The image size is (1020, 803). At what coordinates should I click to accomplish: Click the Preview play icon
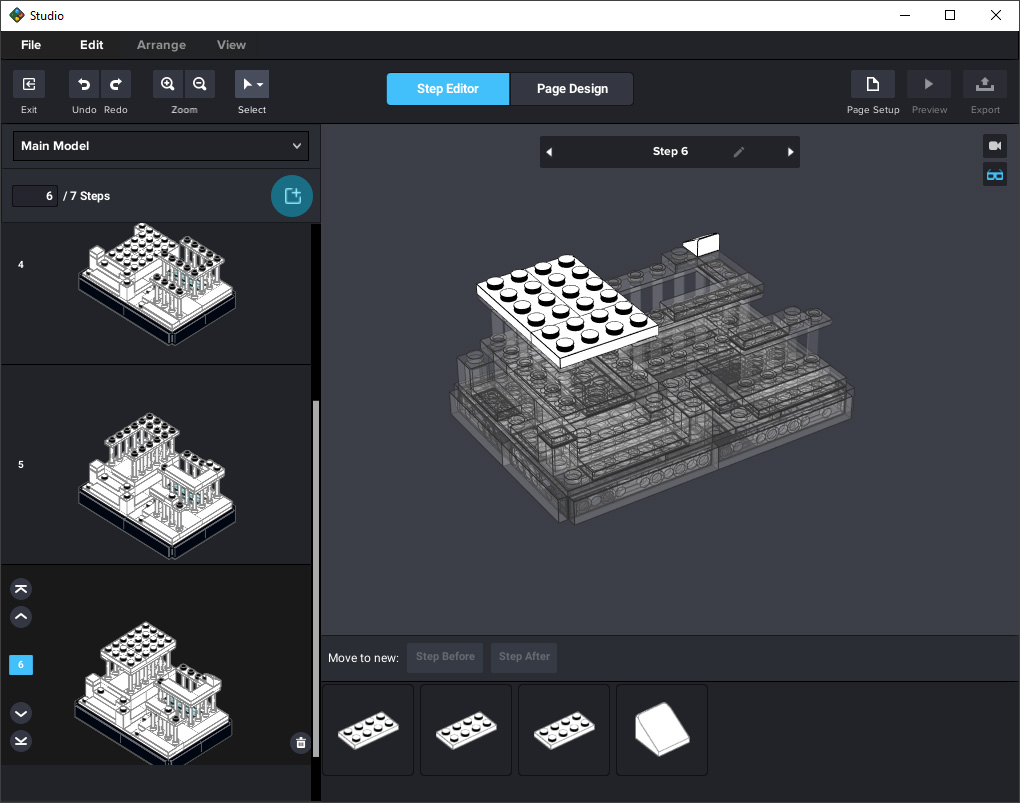coord(928,84)
